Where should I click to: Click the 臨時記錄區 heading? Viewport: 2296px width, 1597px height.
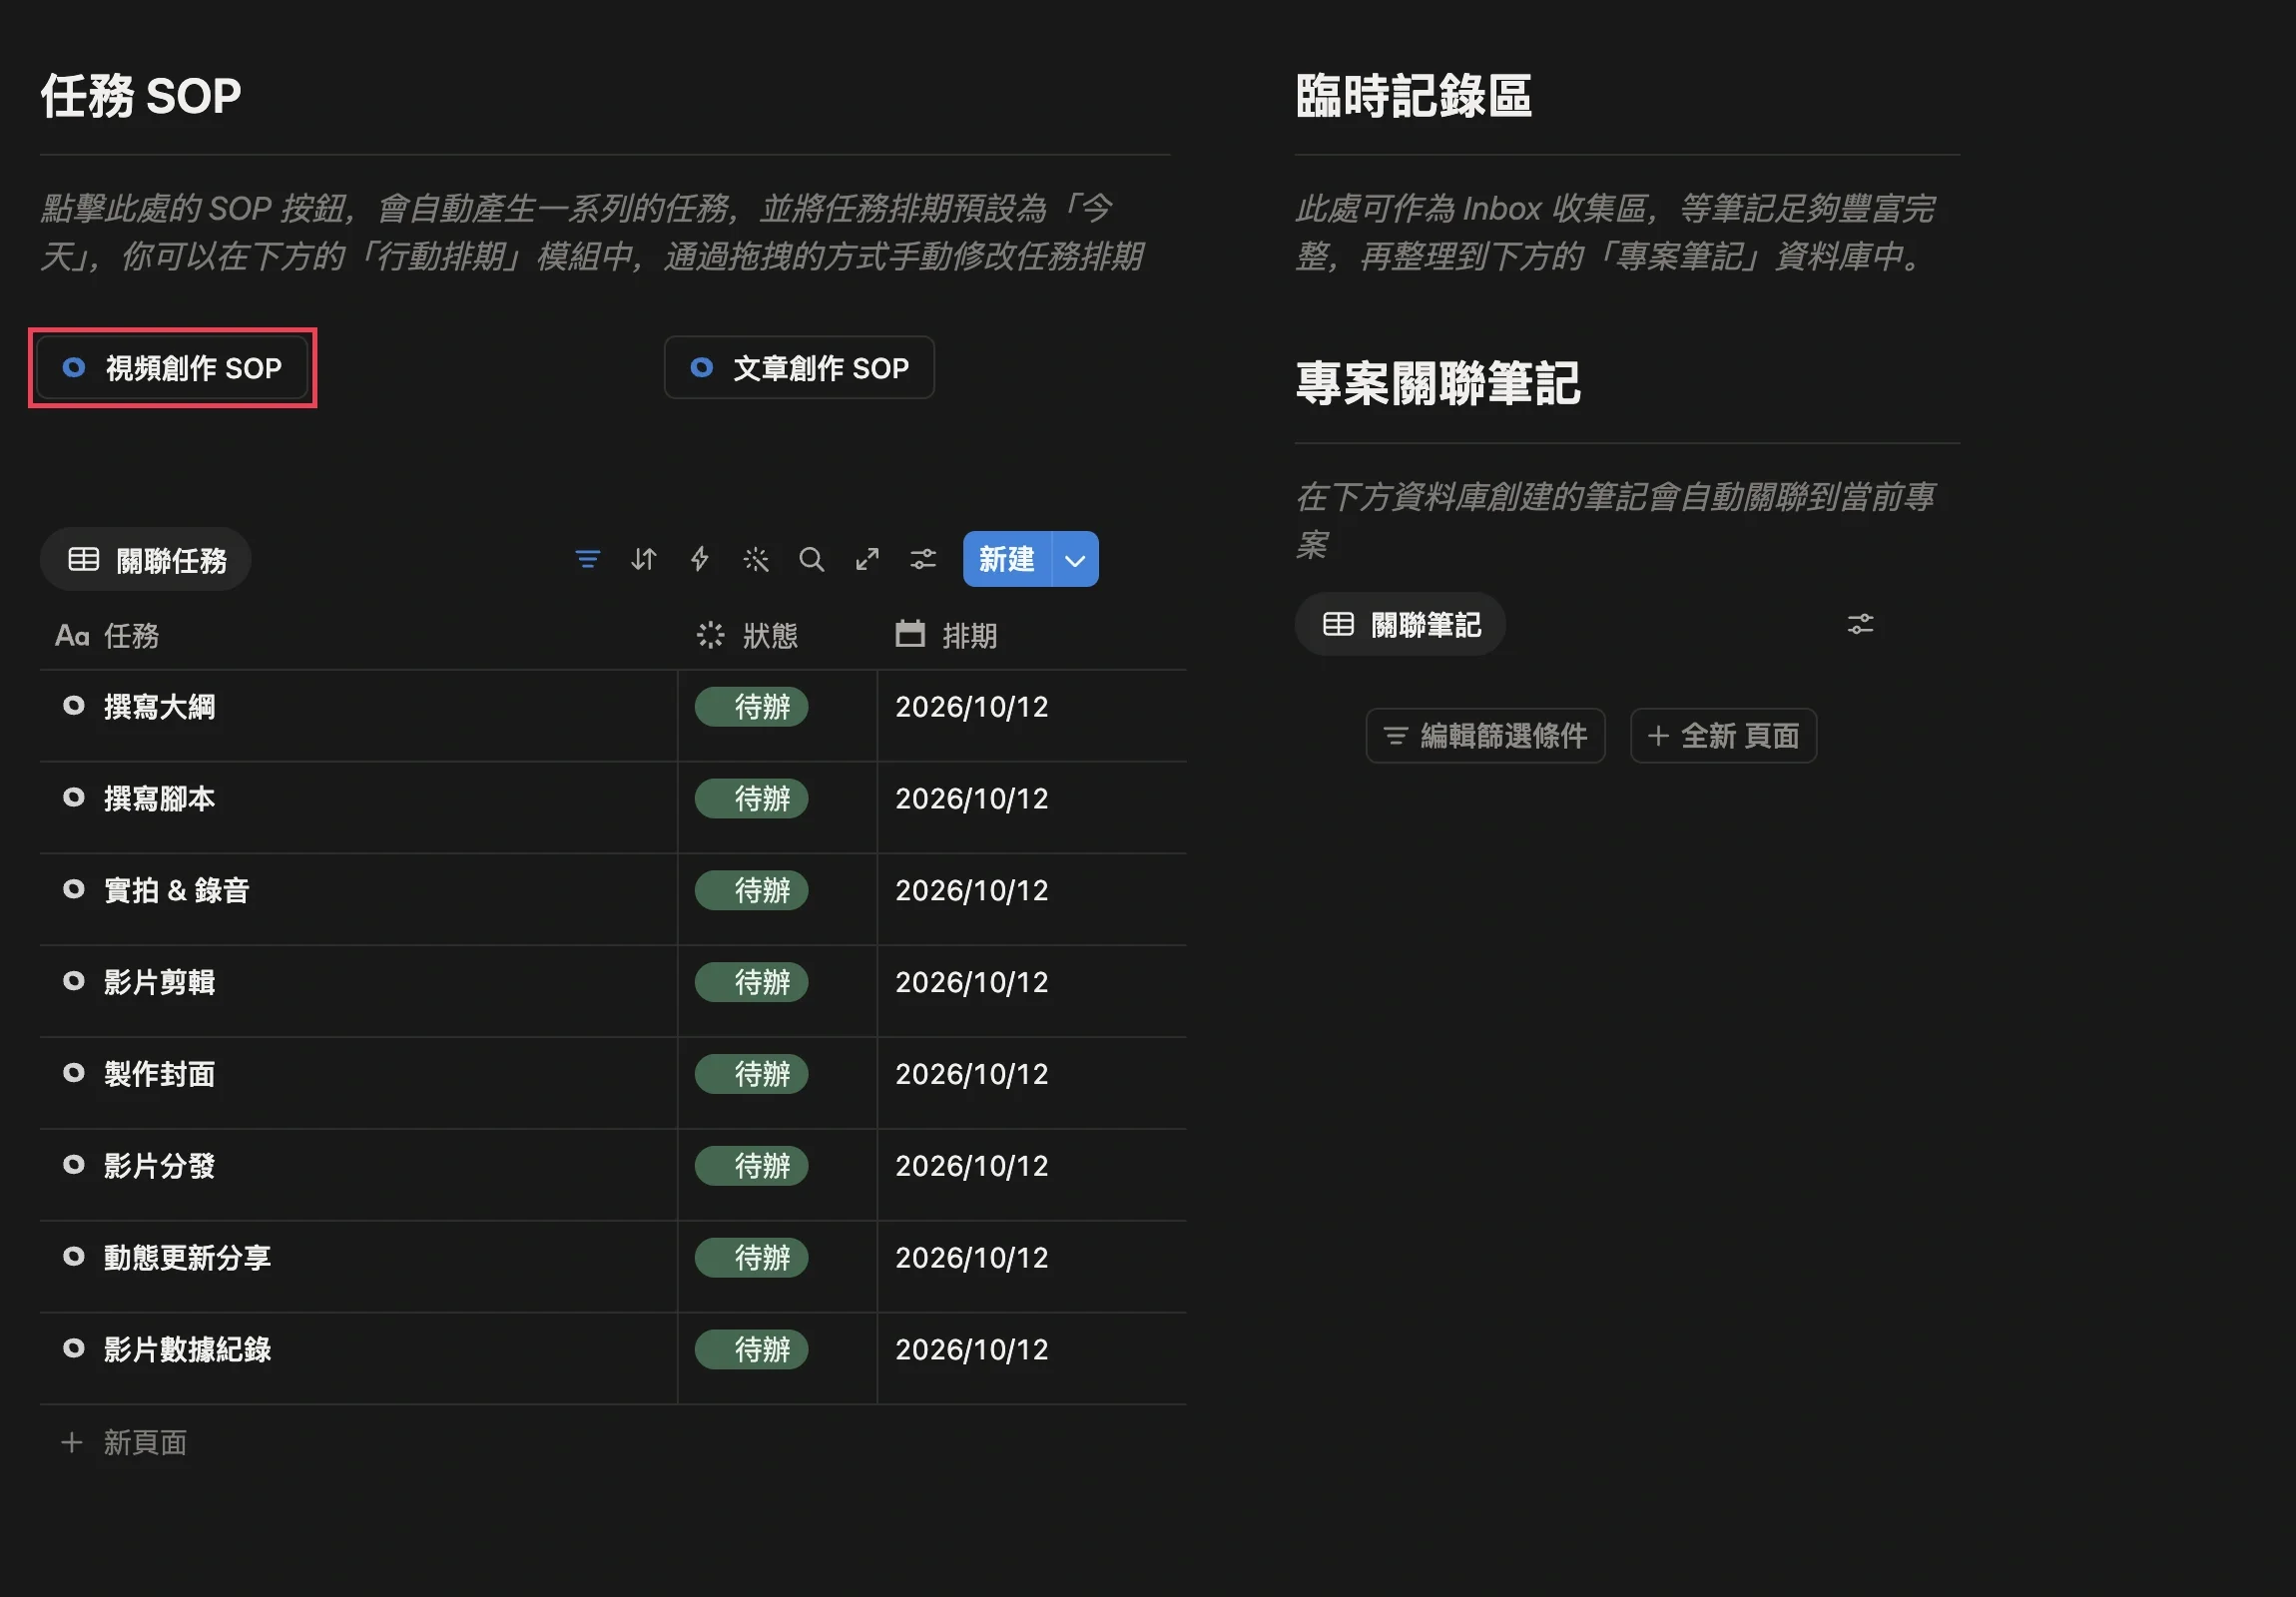click(1413, 97)
